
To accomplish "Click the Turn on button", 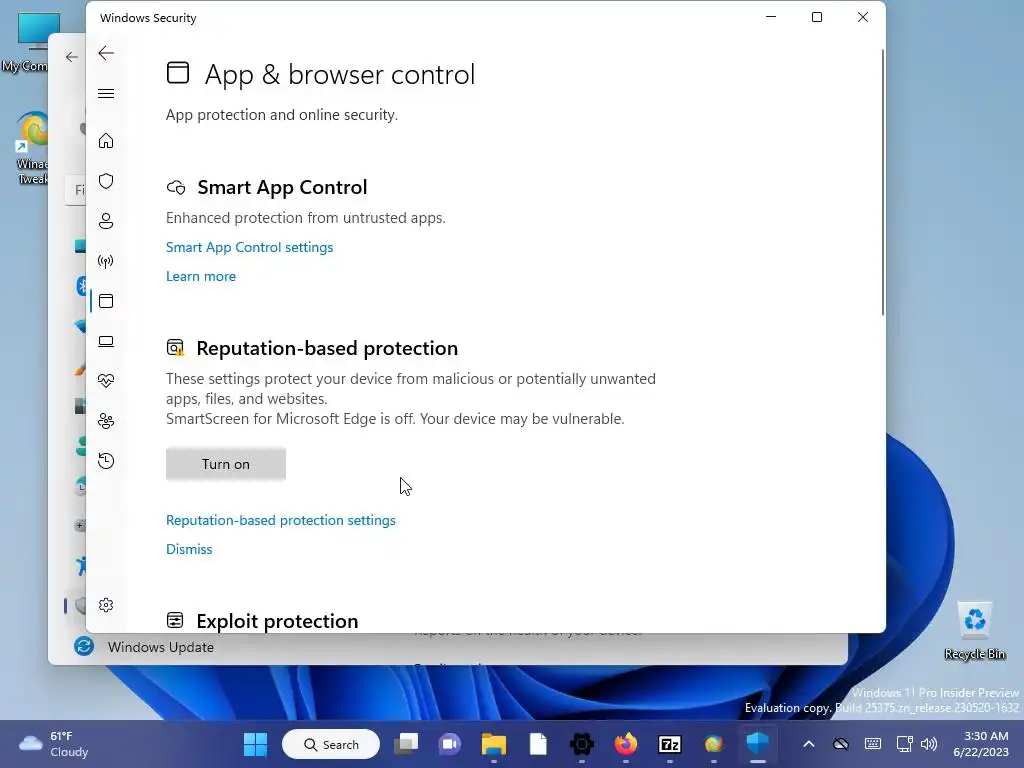I will (x=226, y=464).
